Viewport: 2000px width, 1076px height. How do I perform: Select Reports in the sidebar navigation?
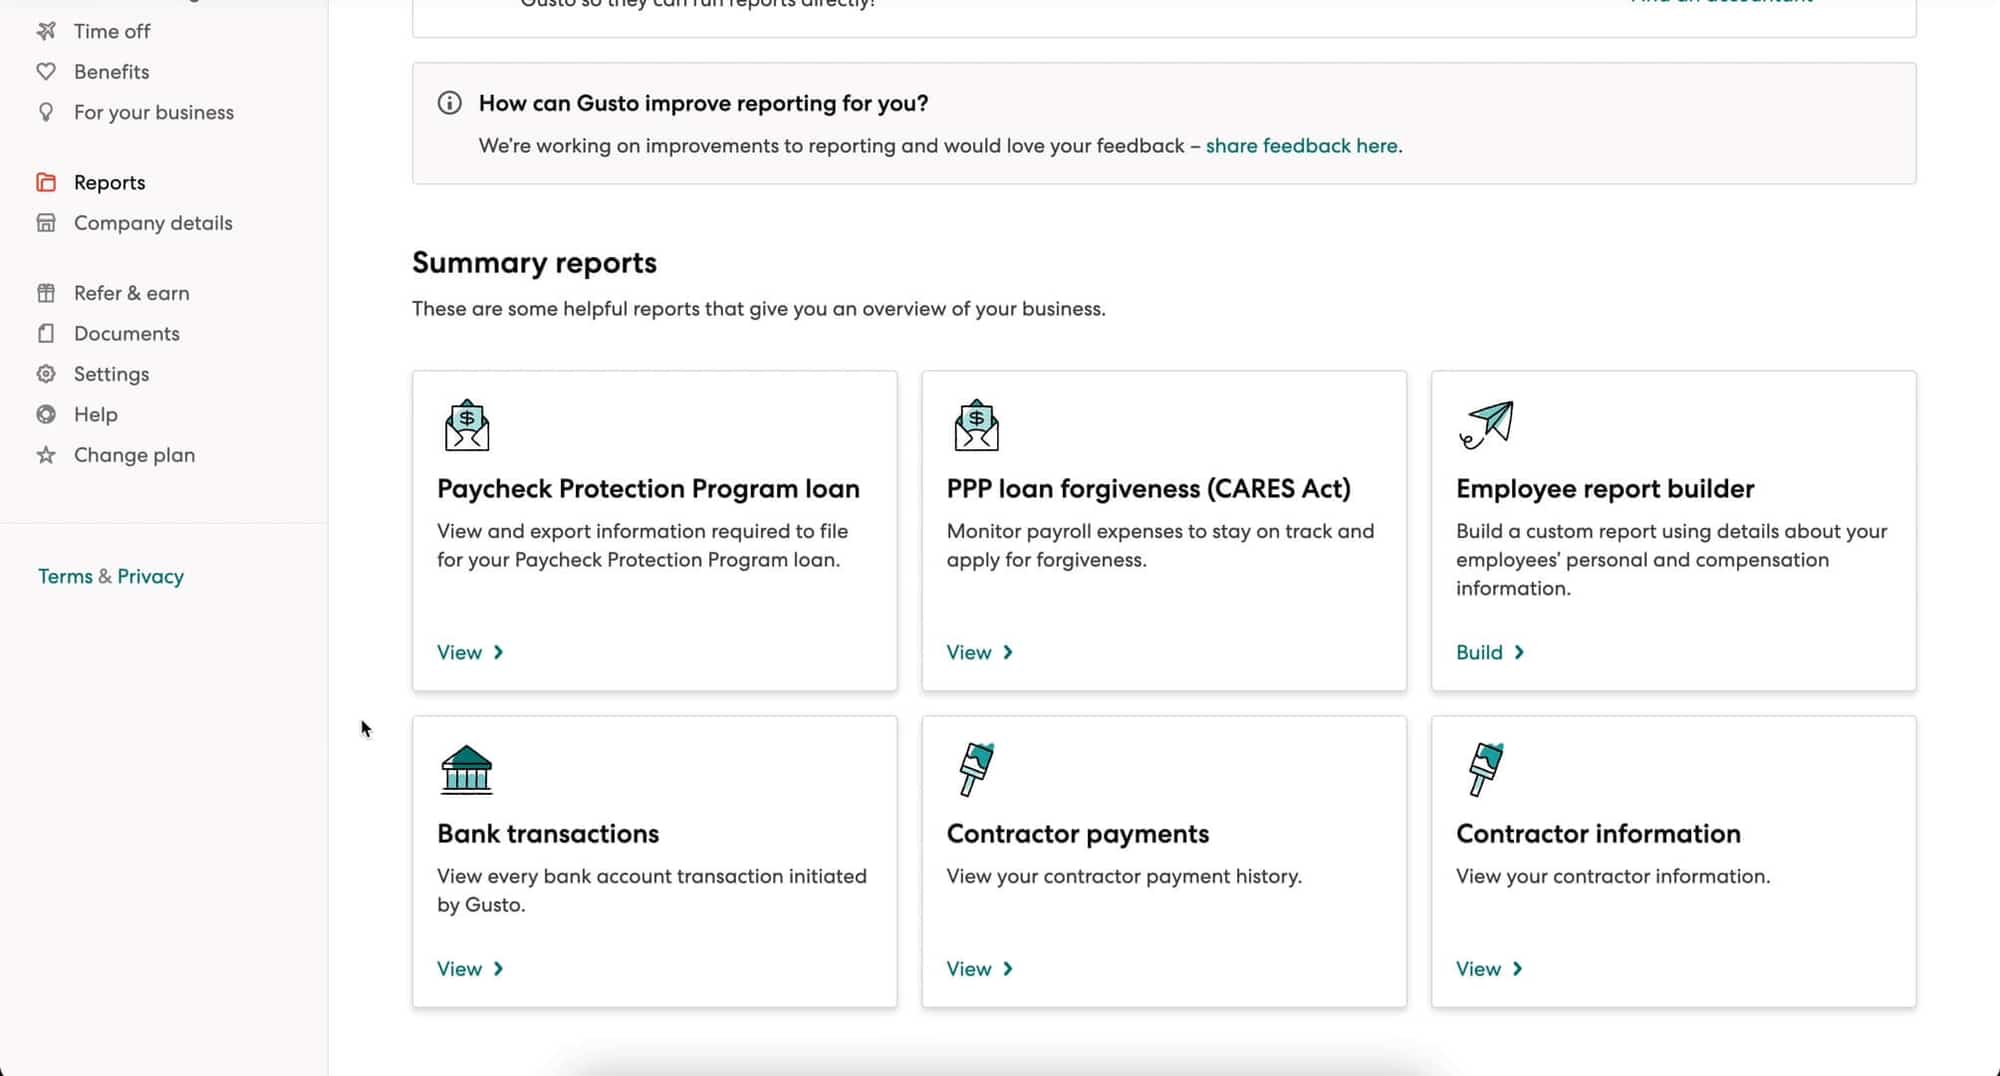109,182
